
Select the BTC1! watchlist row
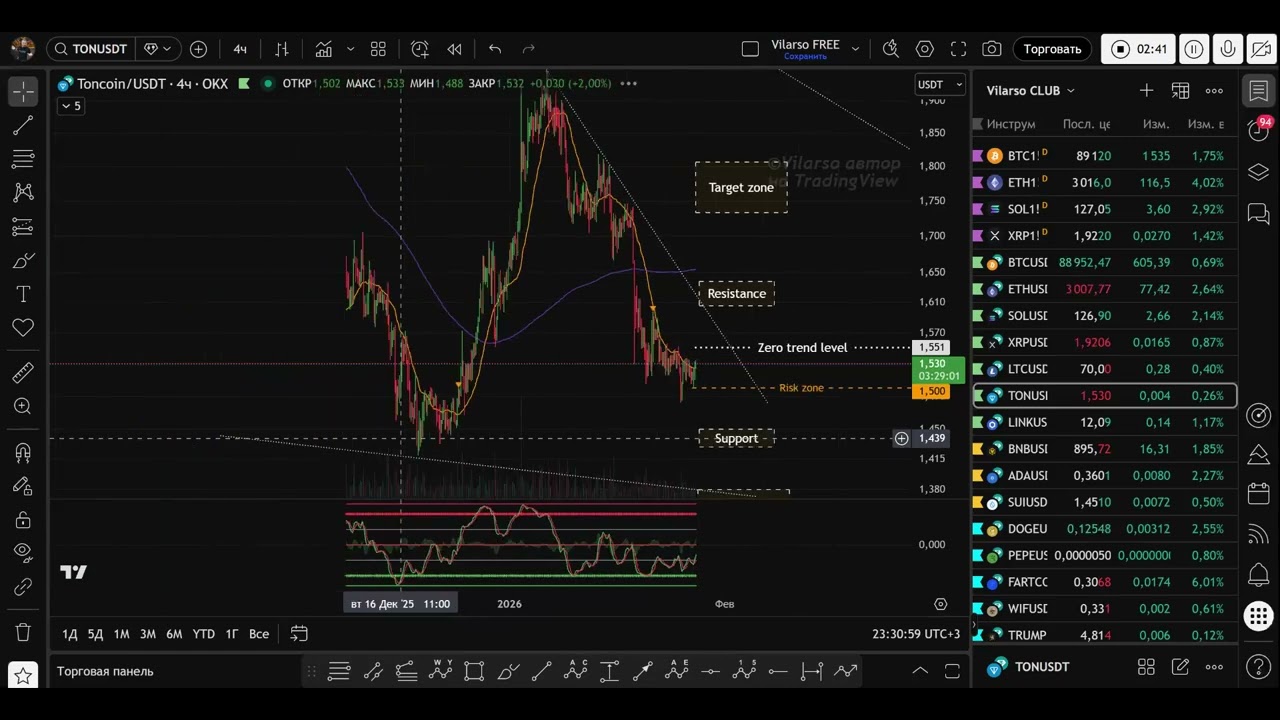(1105, 156)
